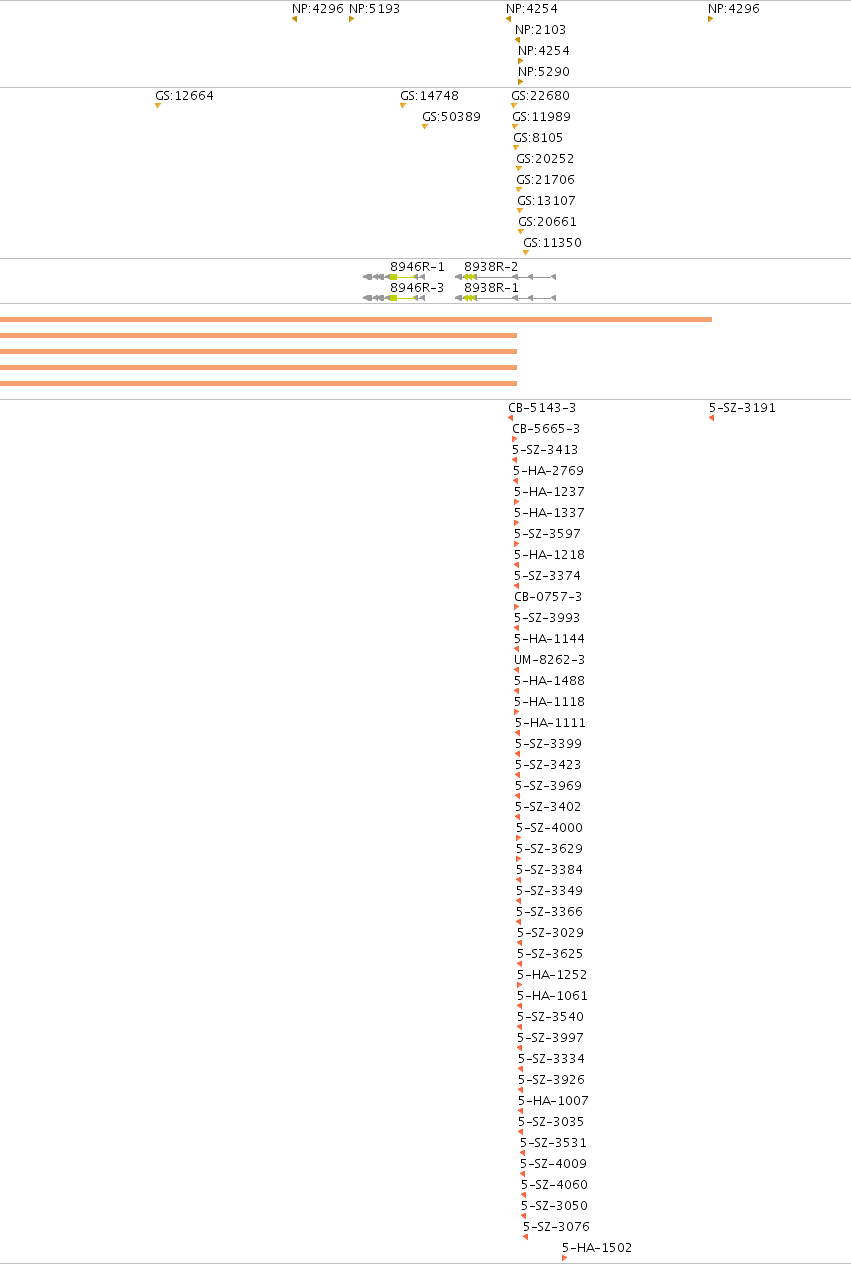
Task: Open the 5-HA-1007 insertion
Action: (553, 1102)
